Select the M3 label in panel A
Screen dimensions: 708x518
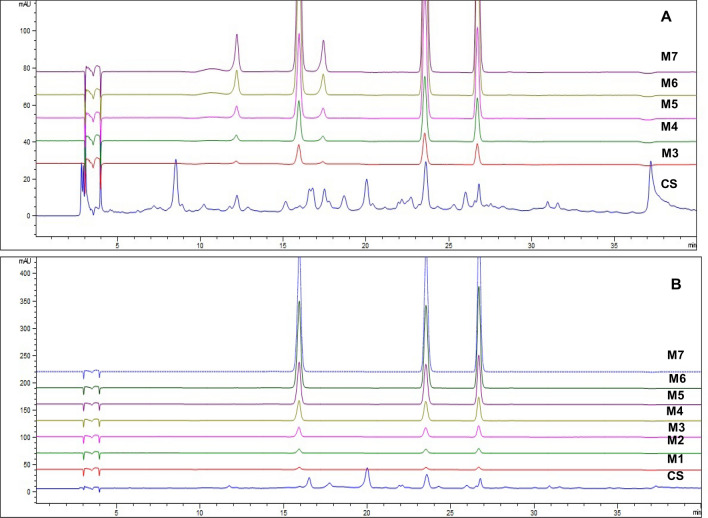point(670,154)
